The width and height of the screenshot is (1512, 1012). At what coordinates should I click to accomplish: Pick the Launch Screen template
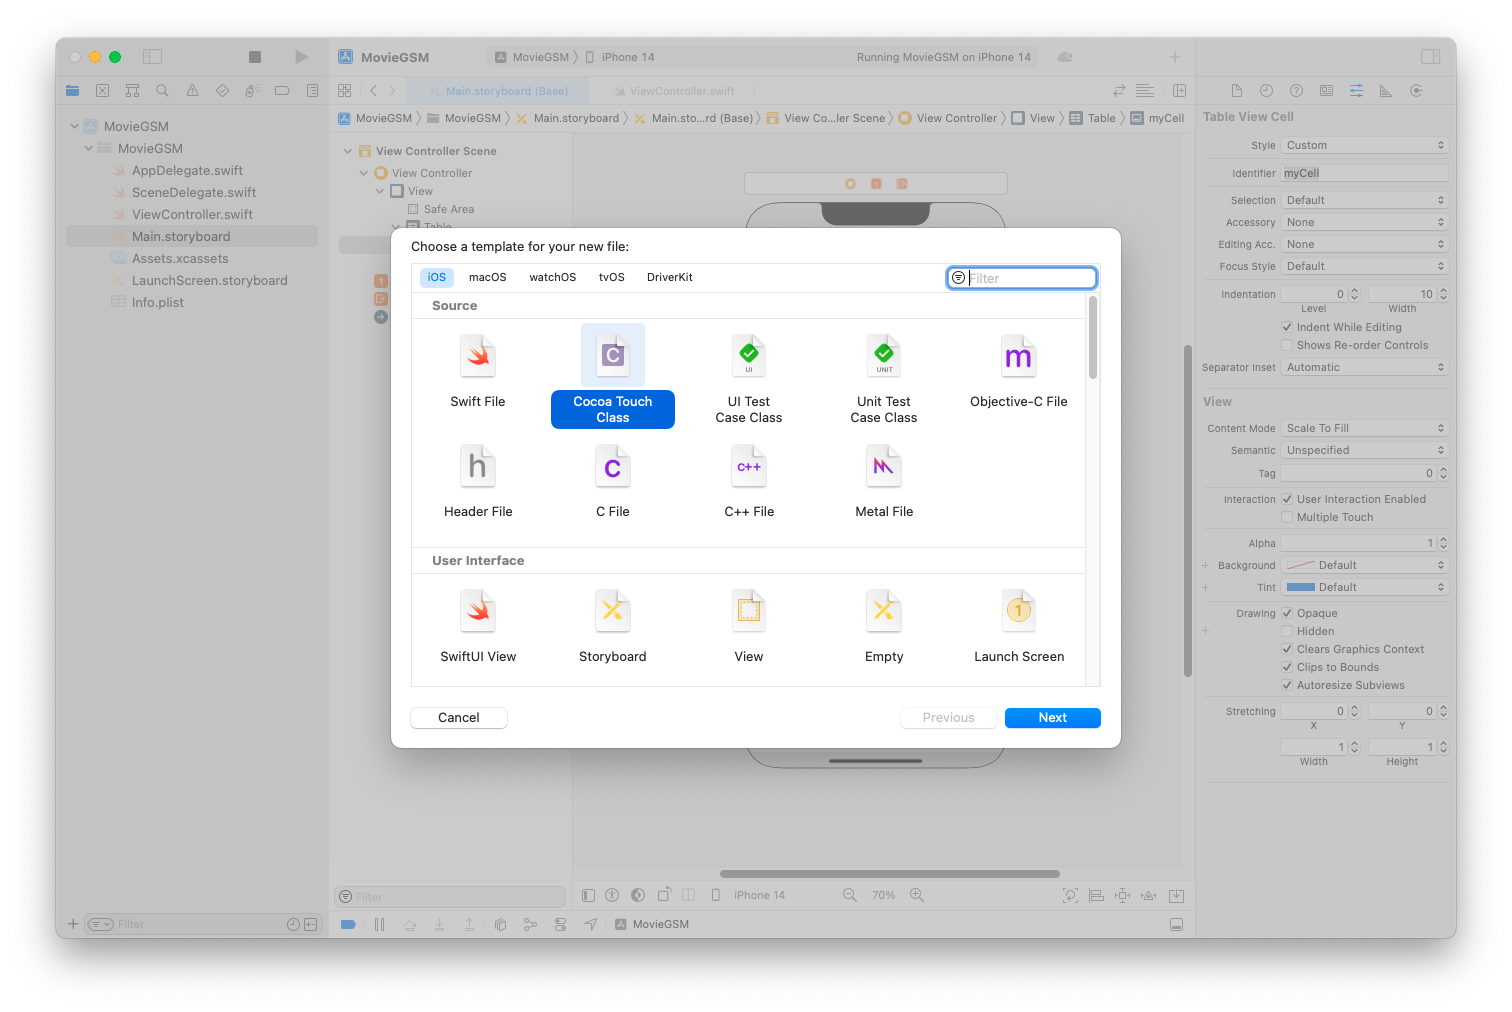point(1019,627)
